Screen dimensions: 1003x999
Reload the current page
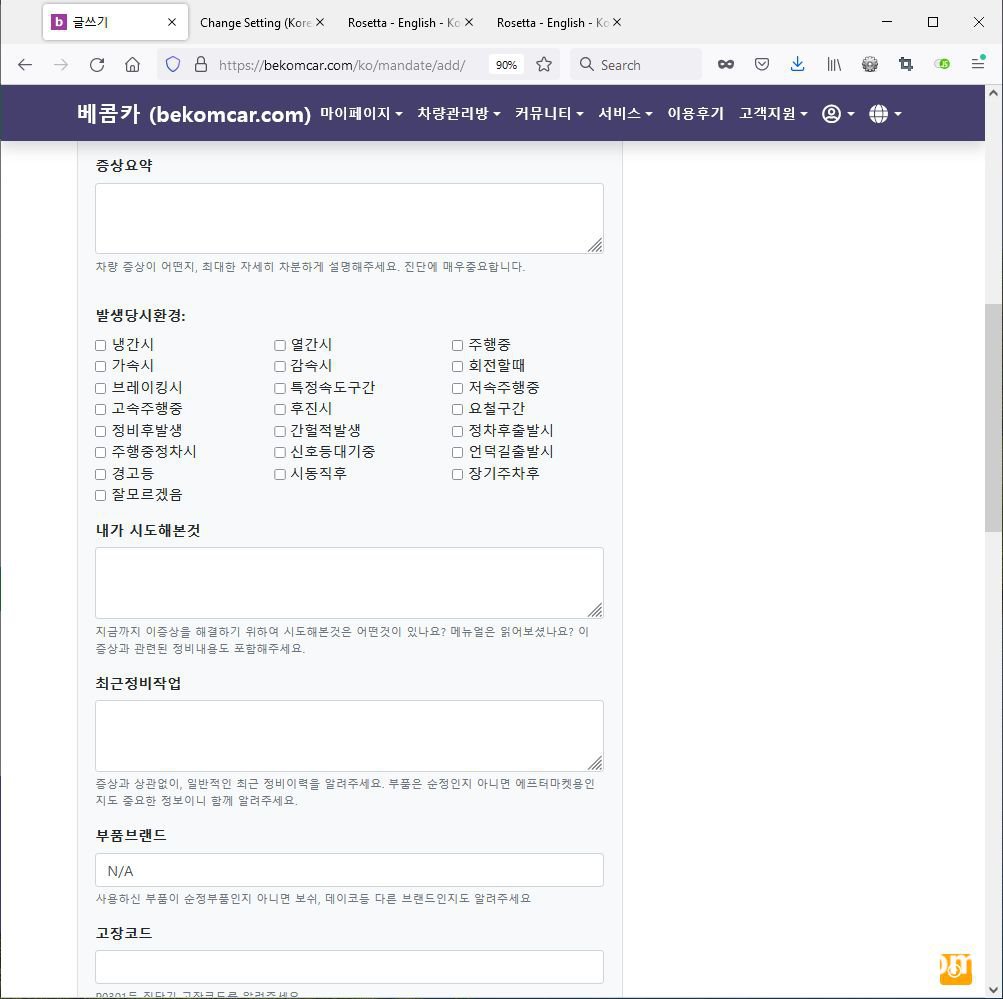[97, 65]
